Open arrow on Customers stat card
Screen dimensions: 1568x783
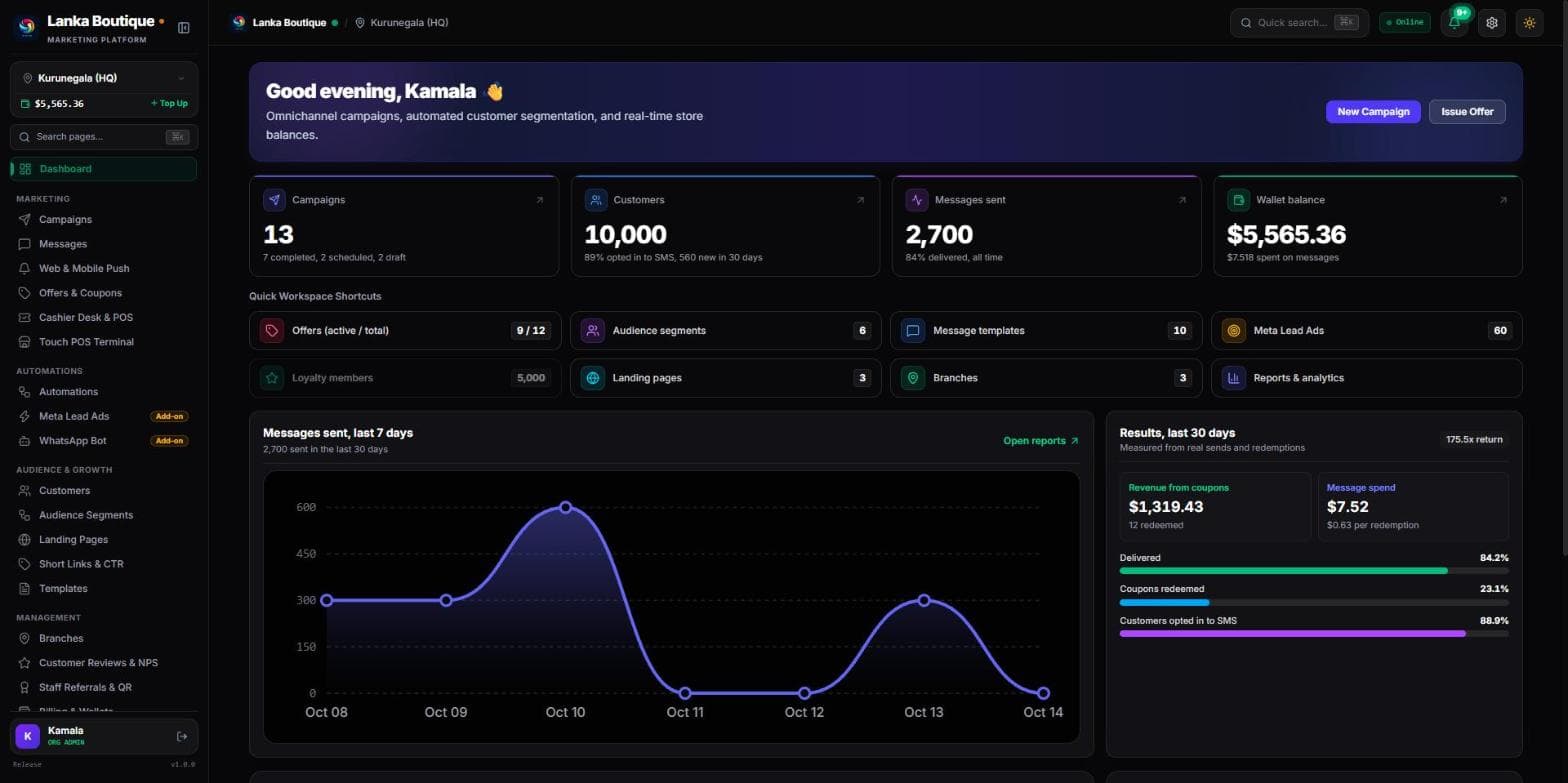861,200
